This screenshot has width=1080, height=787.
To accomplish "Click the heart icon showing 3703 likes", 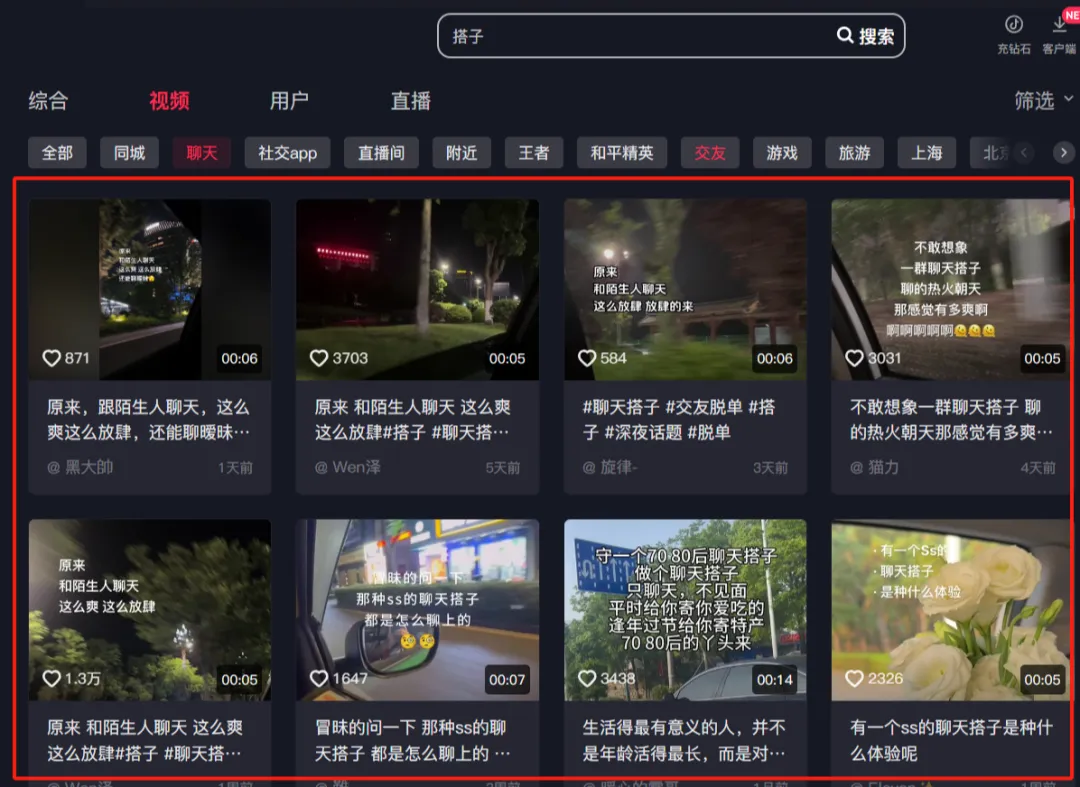I will (318, 356).
